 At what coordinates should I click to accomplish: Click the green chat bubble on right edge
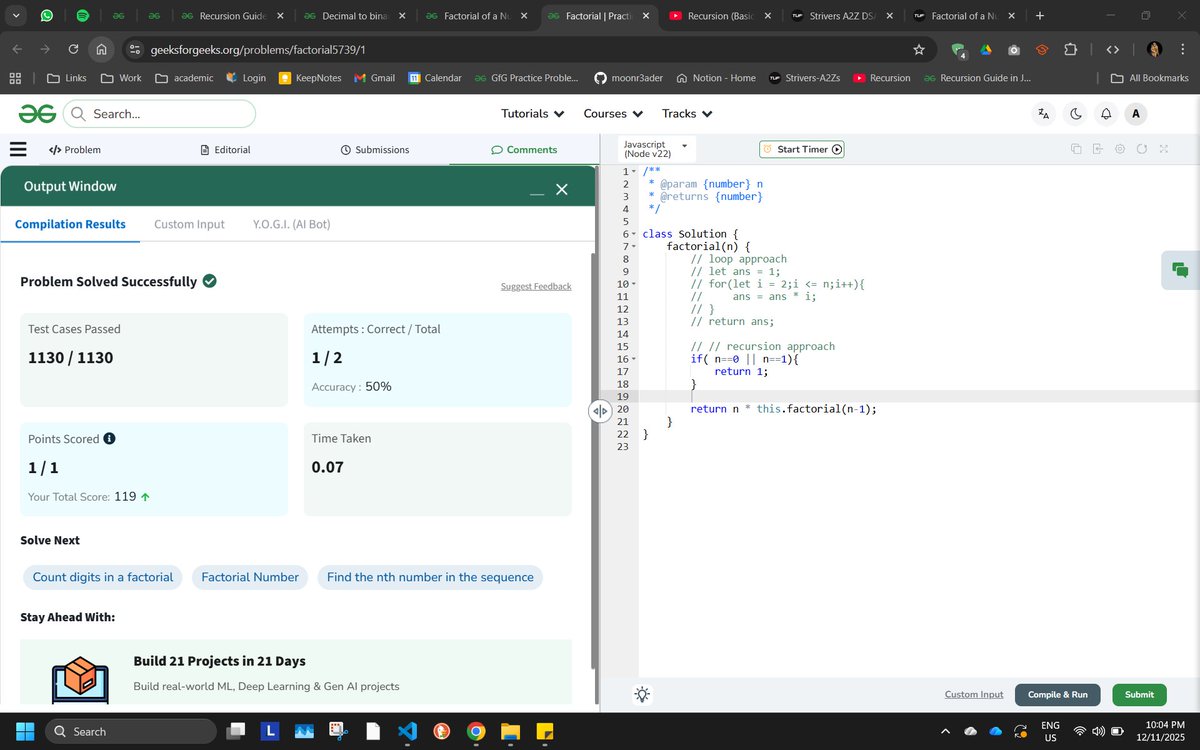tap(1180, 270)
